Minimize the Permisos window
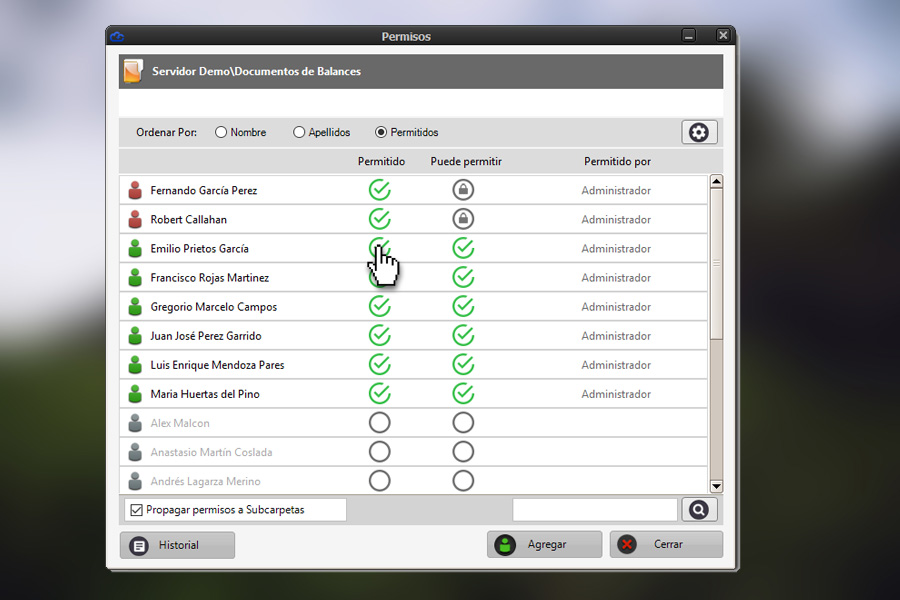 point(689,36)
